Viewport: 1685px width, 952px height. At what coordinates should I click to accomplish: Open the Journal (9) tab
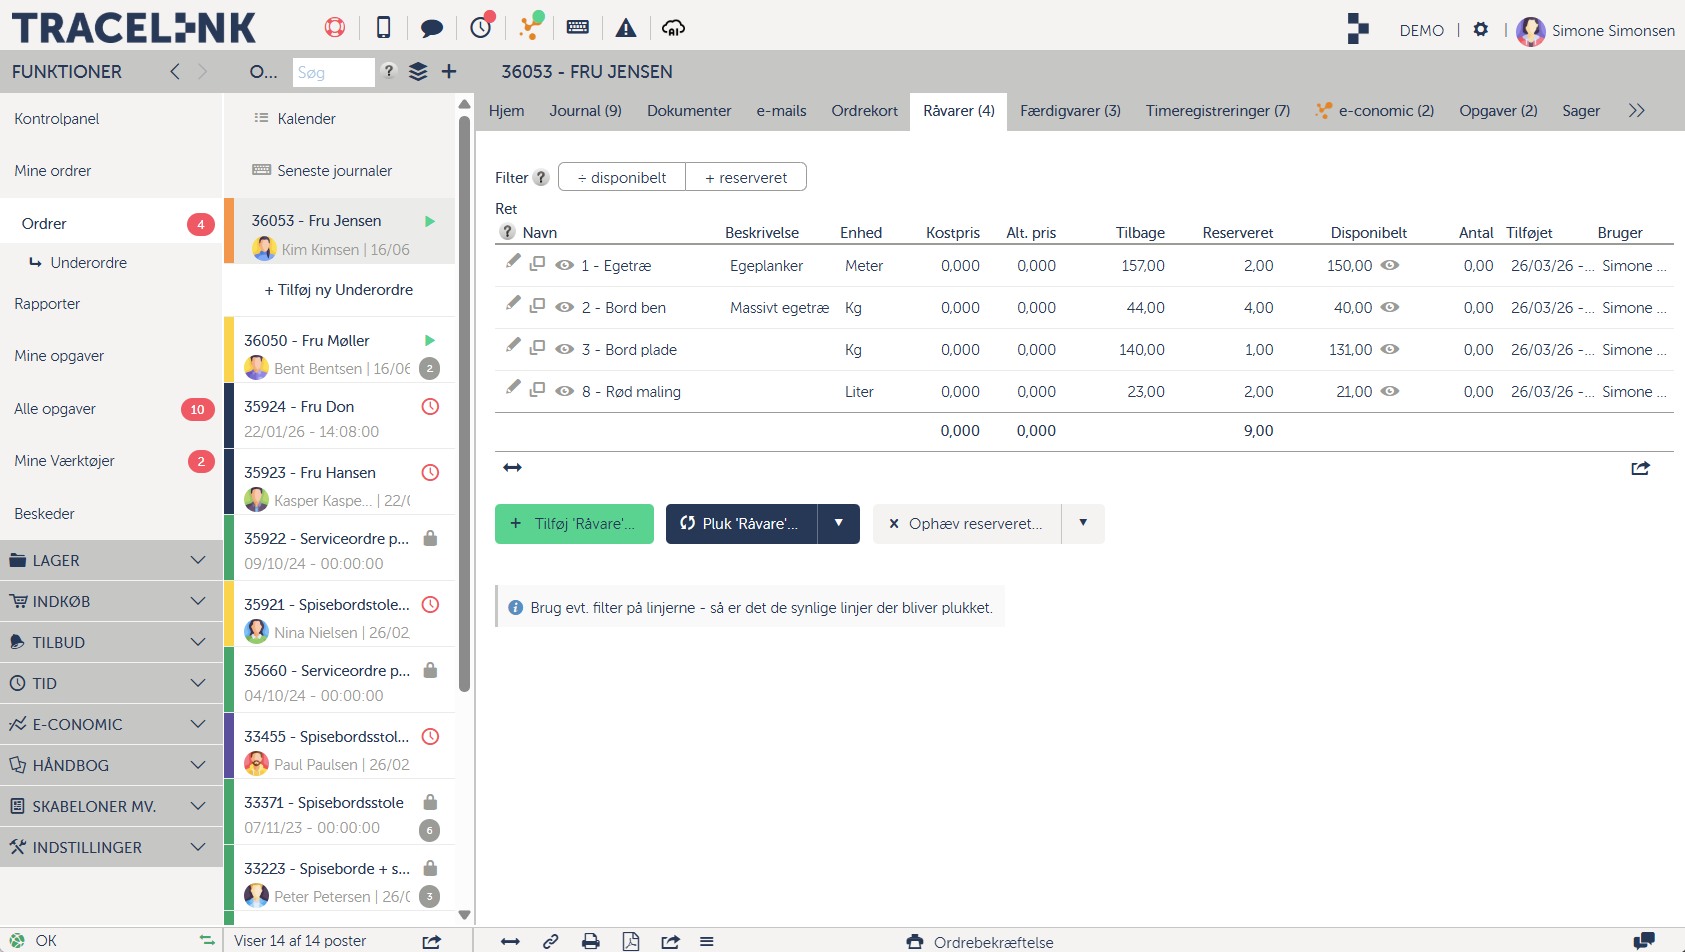(585, 111)
